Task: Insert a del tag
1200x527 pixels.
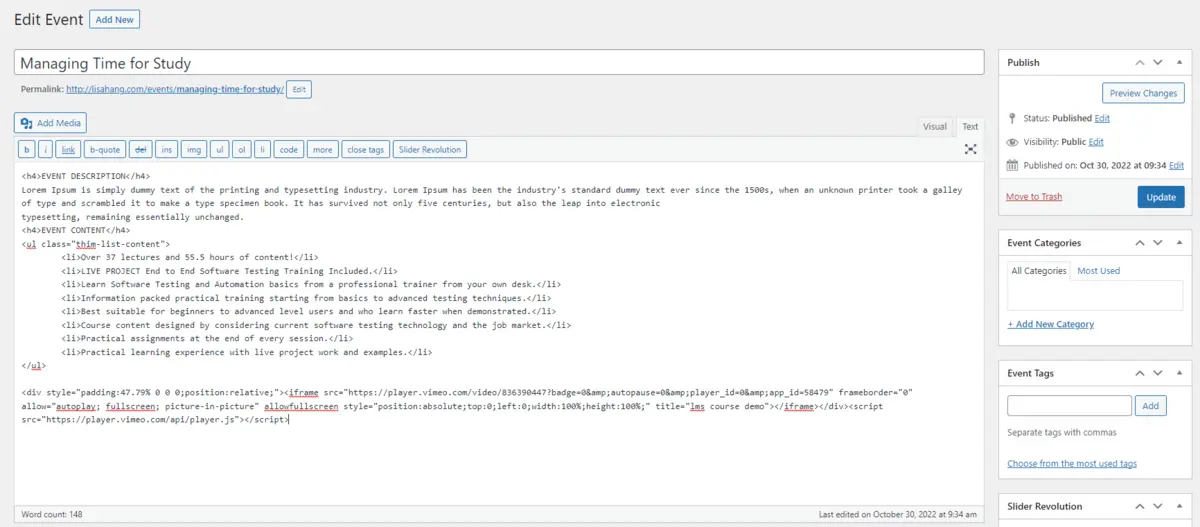Action: [141, 149]
